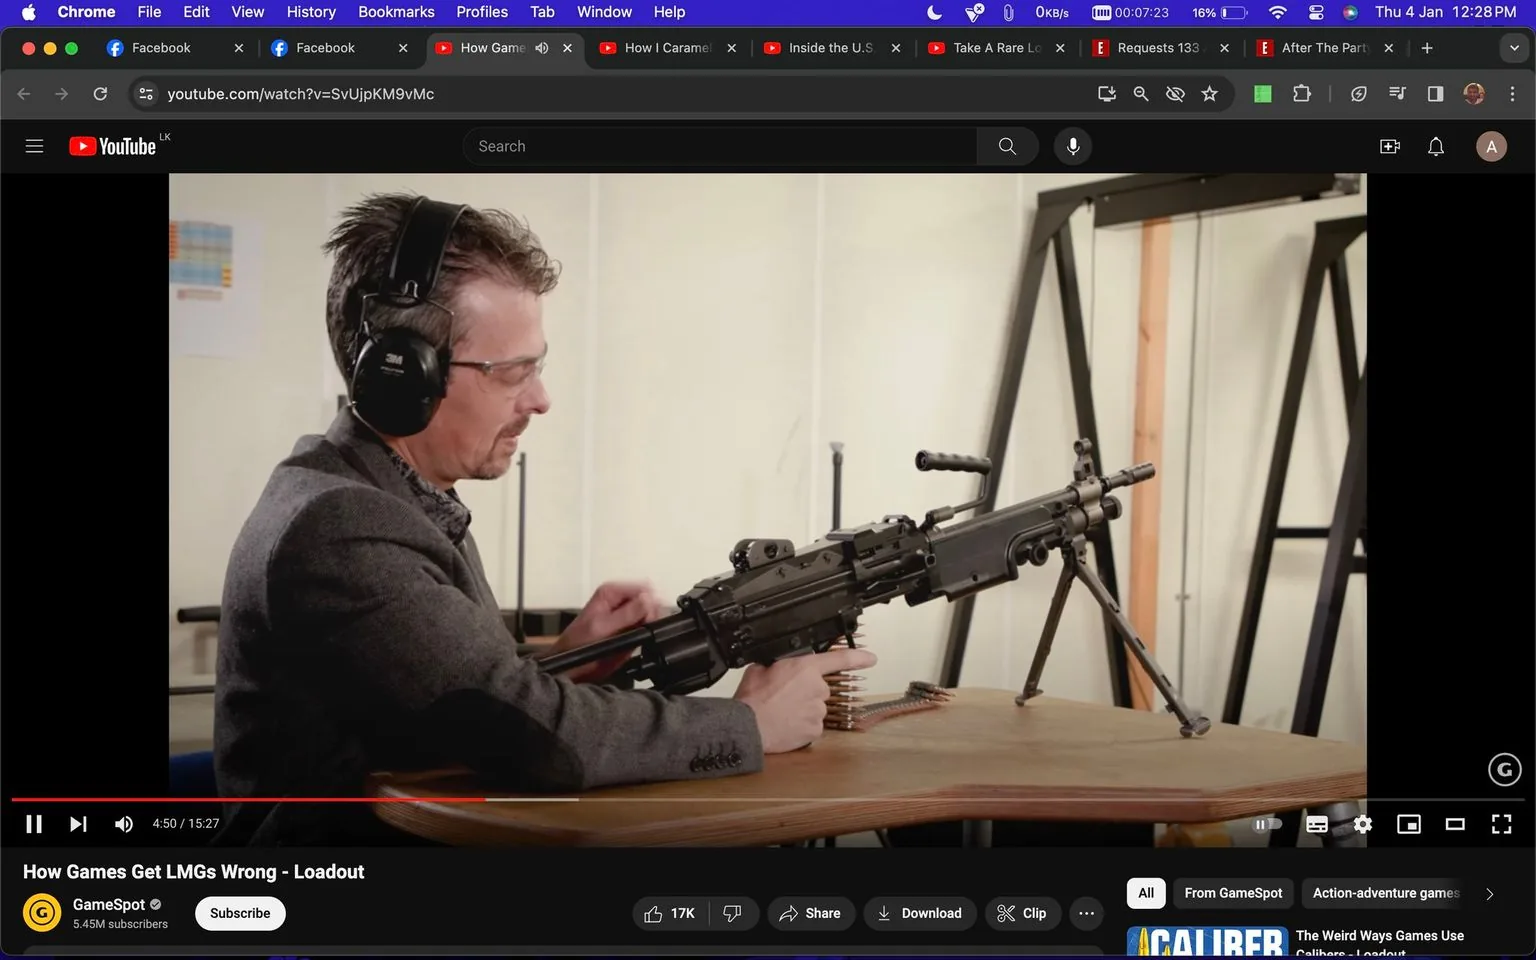Open the Bookmarks menu

click(396, 11)
